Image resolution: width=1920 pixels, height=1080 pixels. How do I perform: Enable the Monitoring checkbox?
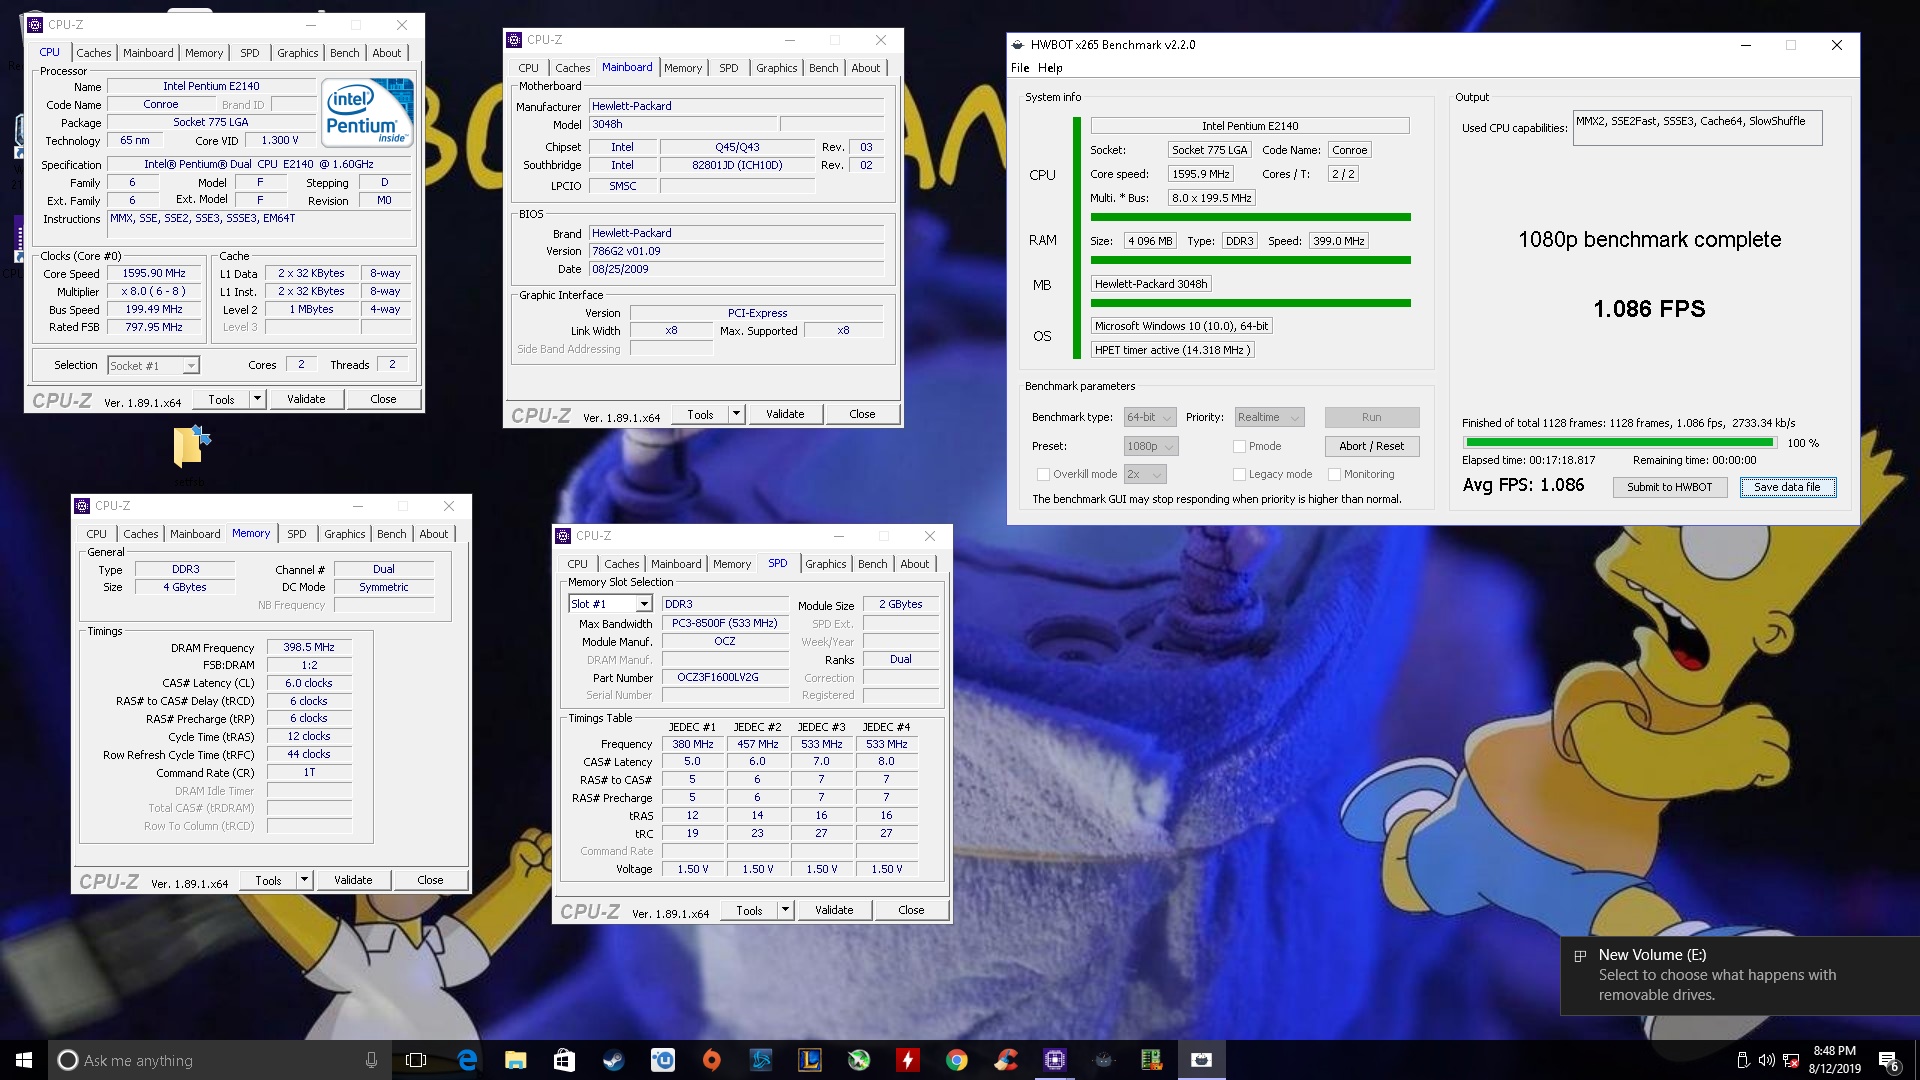1334,474
